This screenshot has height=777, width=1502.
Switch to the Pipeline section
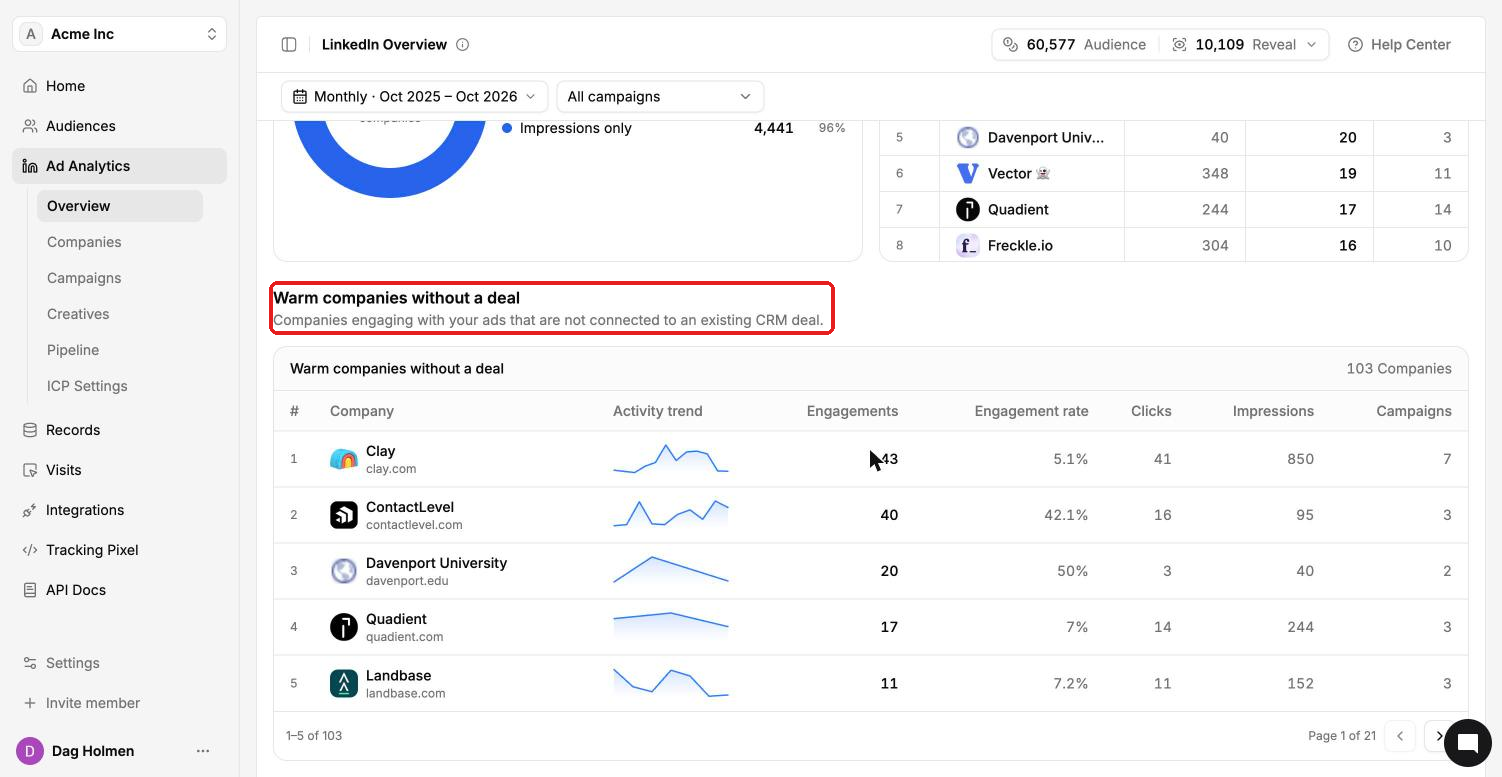click(x=73, y=350)
